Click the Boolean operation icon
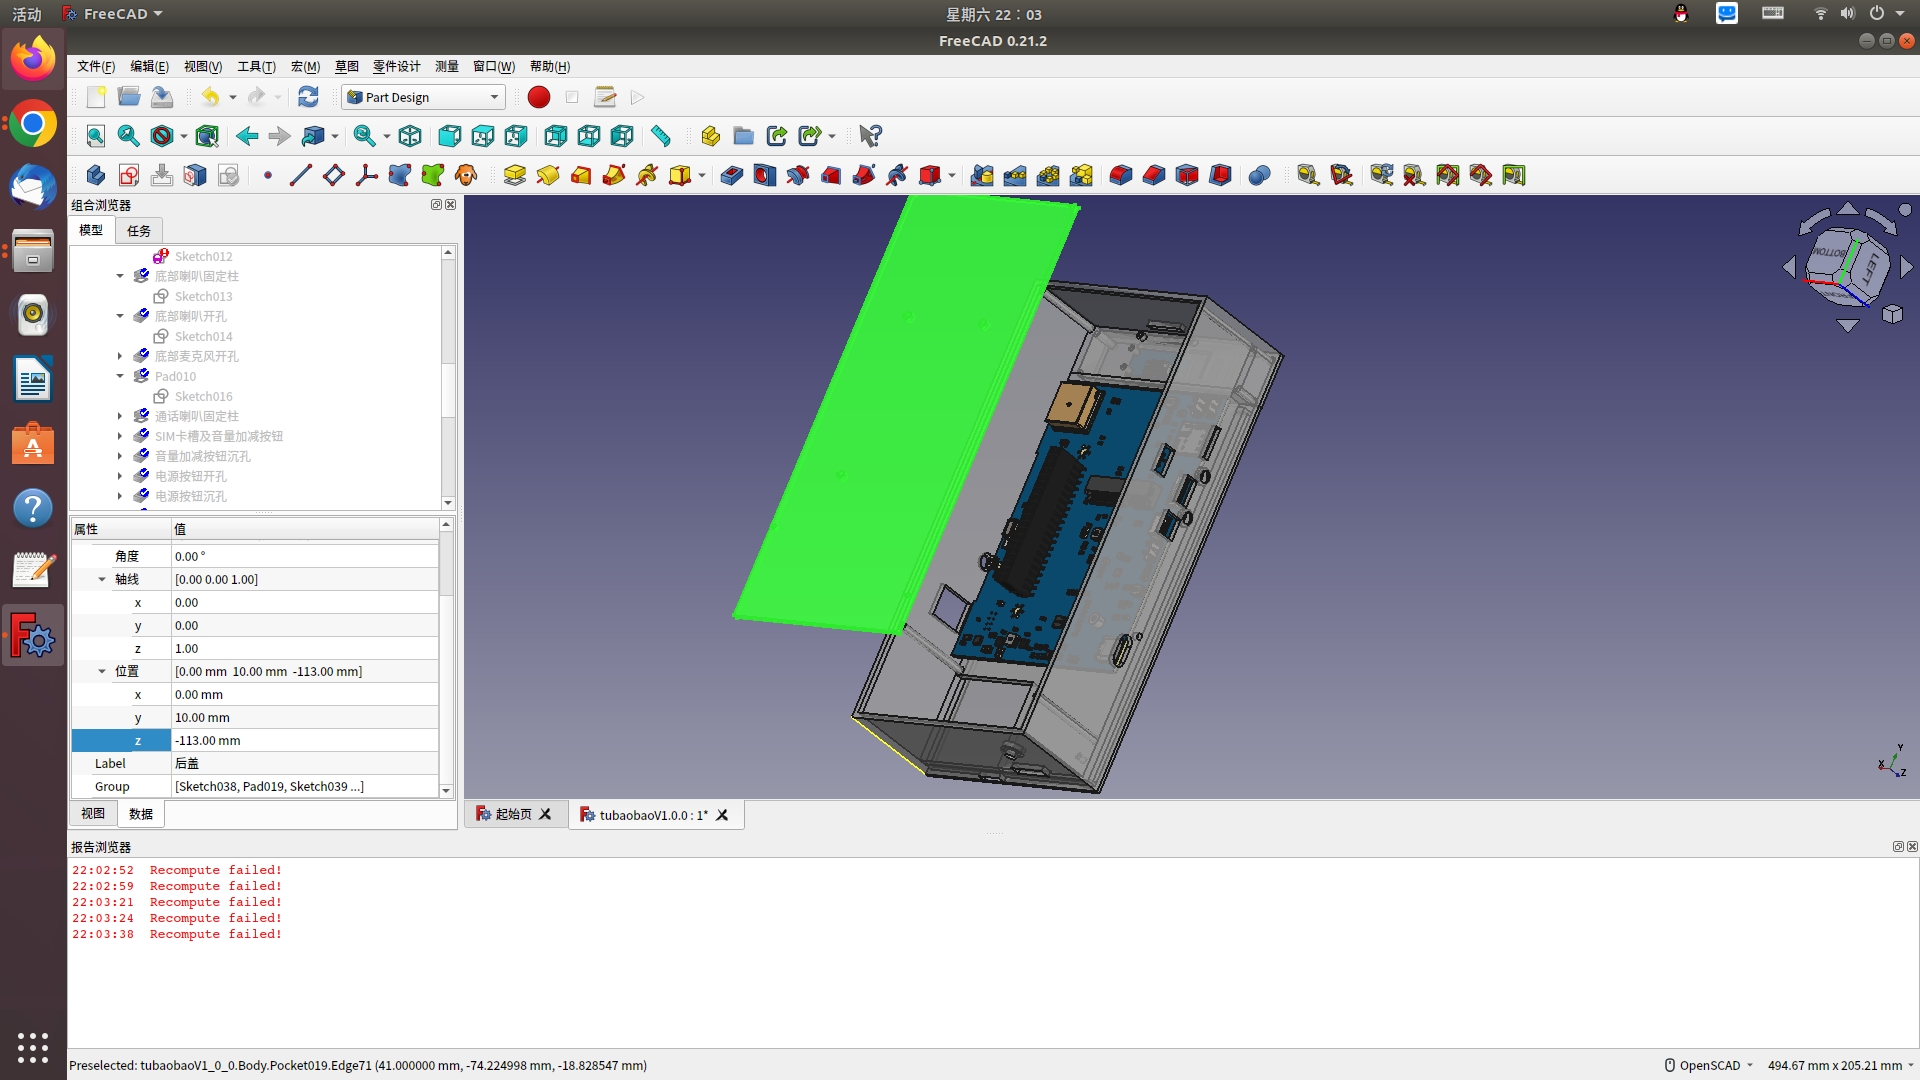 tap(1259, 175)
